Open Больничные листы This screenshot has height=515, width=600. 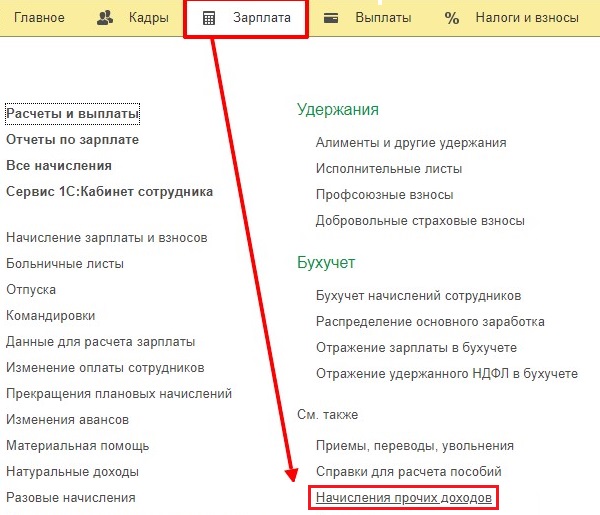[65, 264]
